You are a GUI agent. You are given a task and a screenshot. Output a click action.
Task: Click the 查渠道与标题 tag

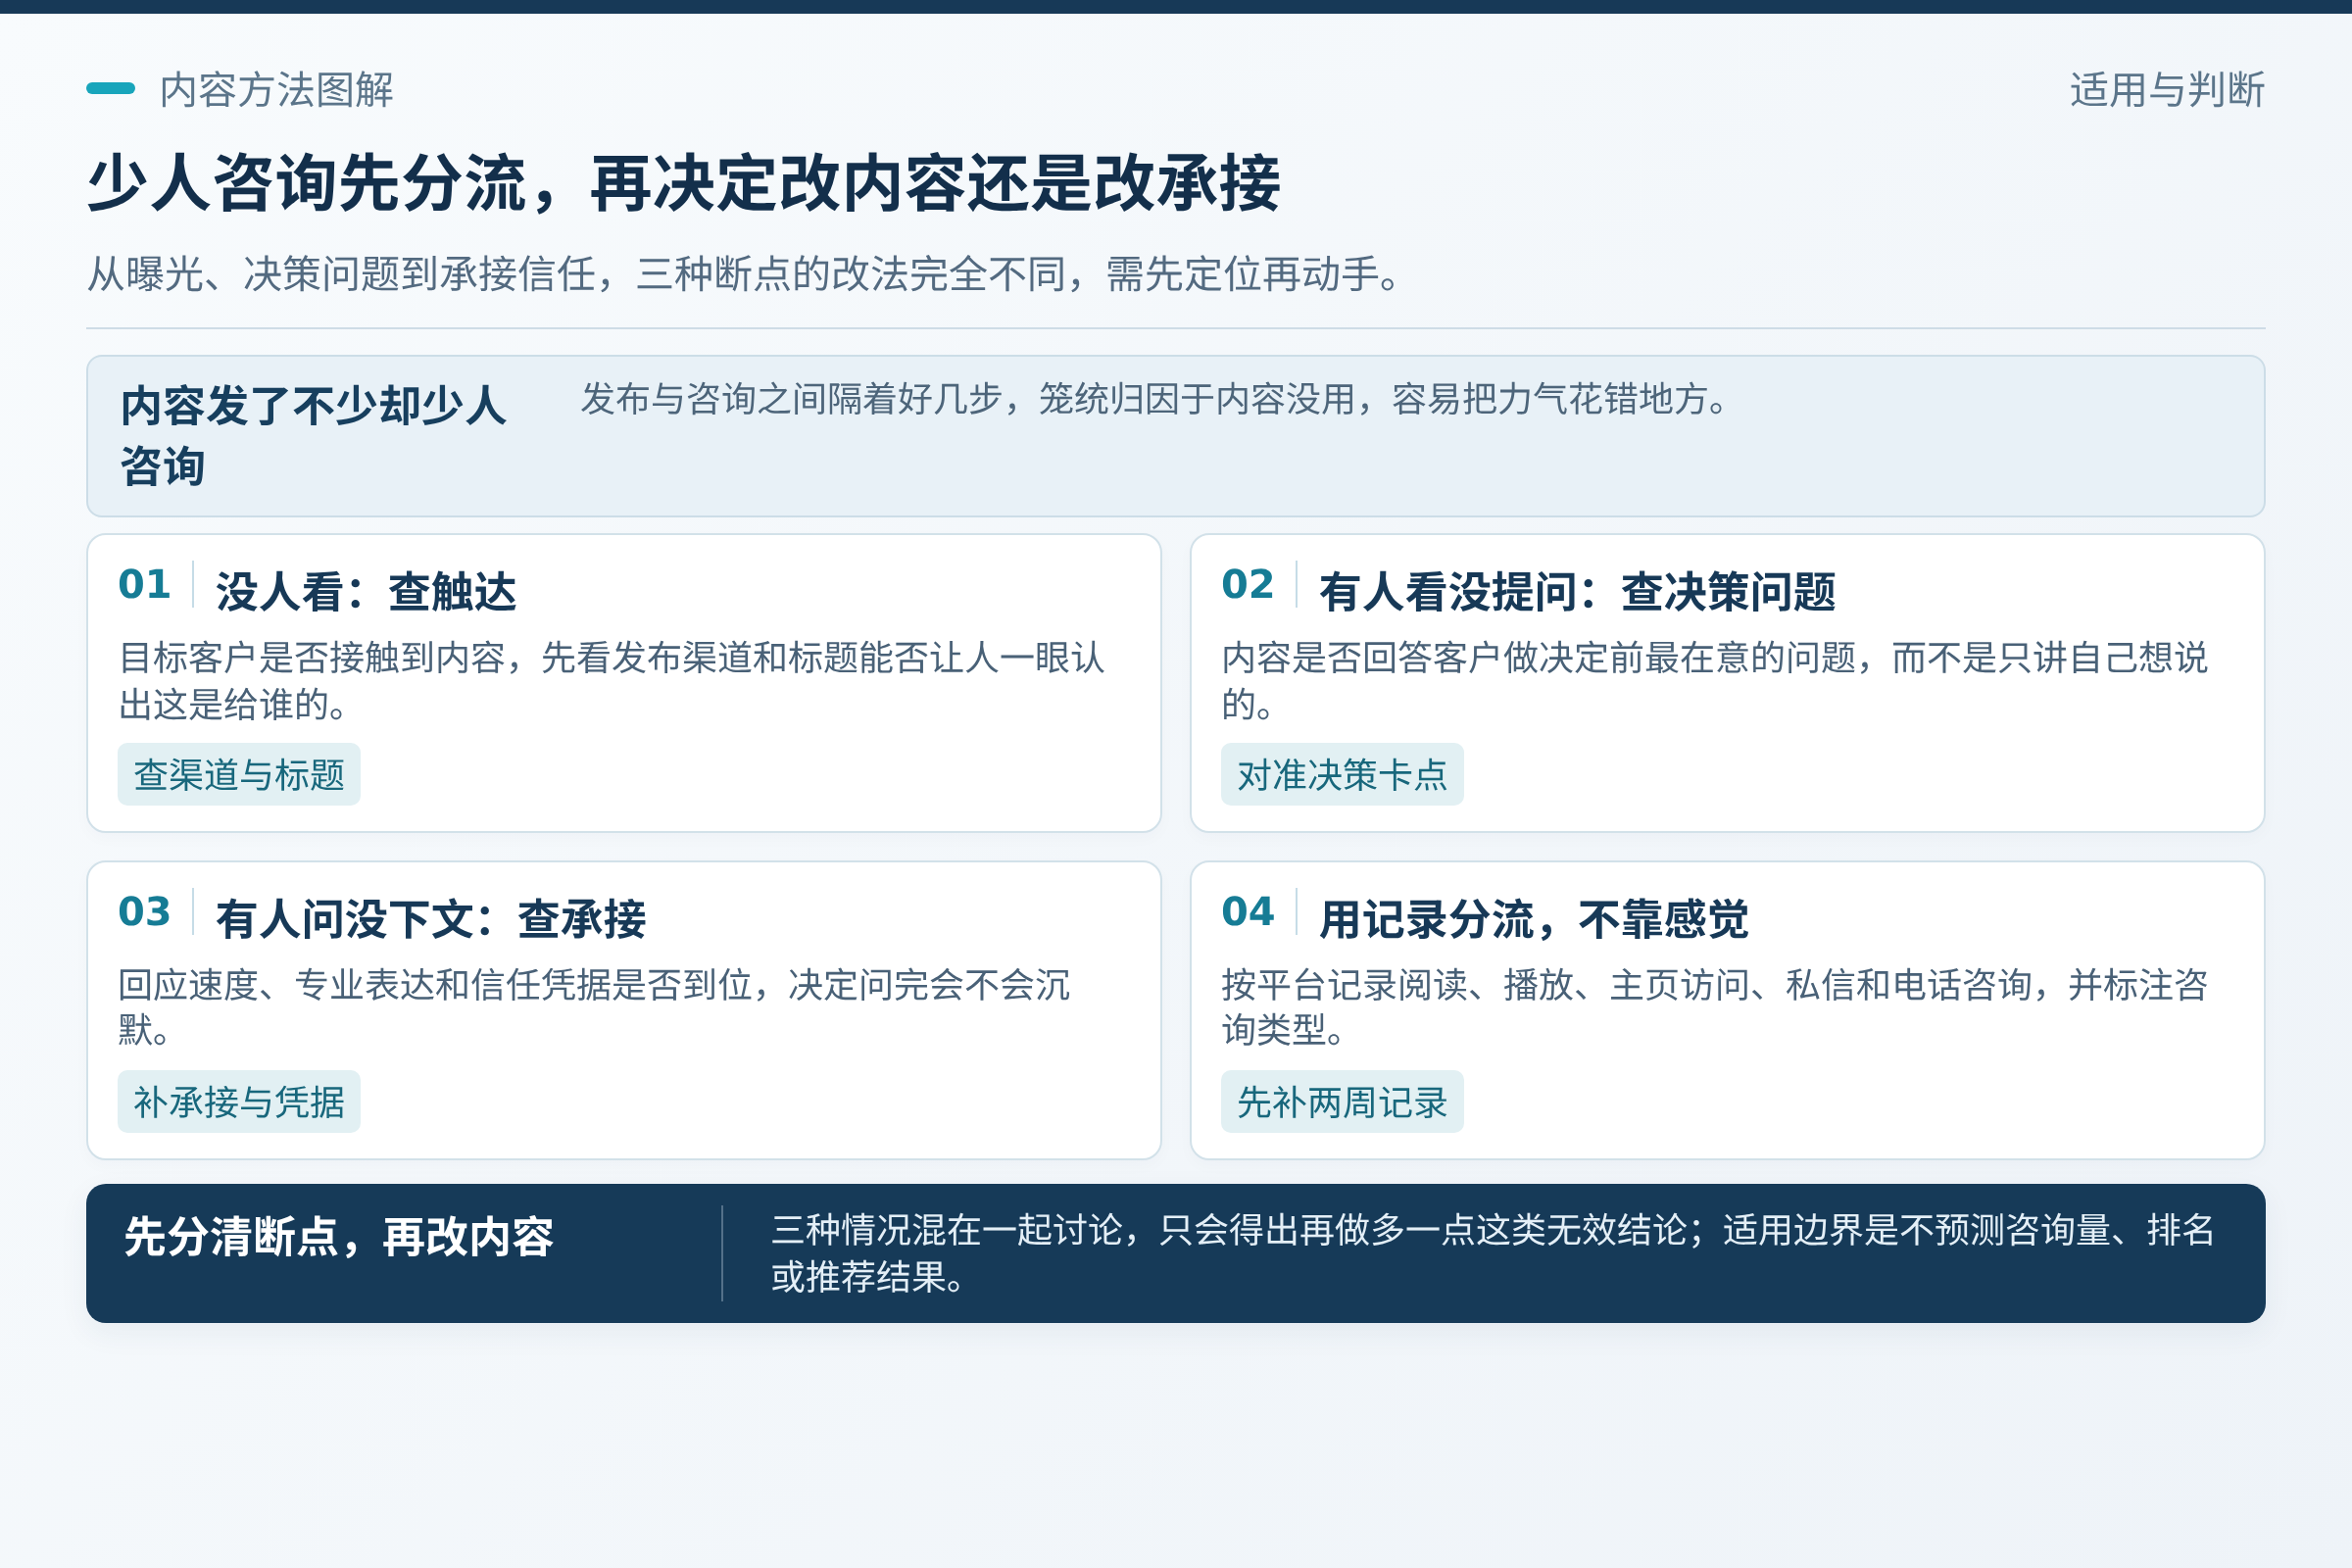(x=239, y=774)
